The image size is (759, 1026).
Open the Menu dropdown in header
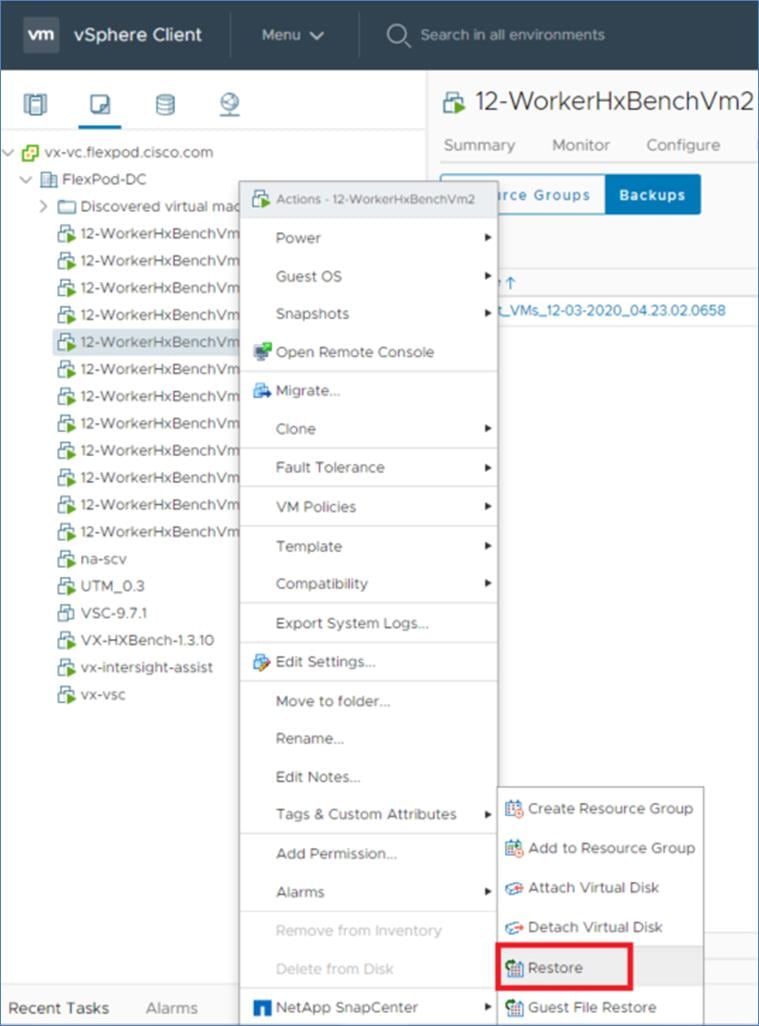click(292, 35)
